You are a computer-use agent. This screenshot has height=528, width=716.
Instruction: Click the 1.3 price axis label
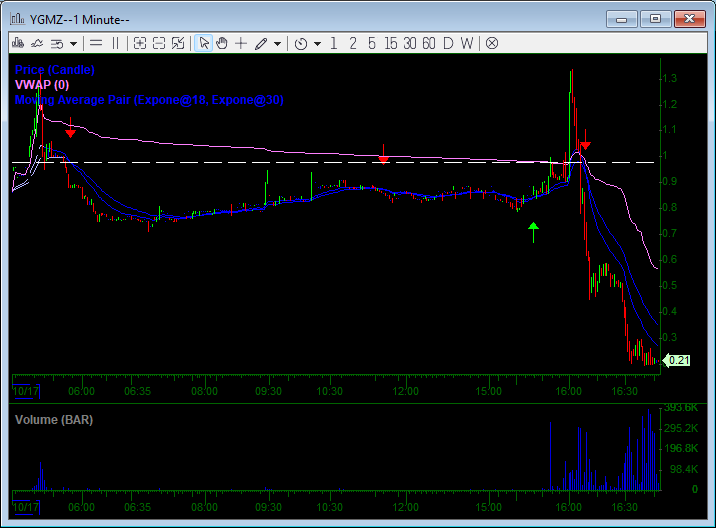click(x=670, y=78)
